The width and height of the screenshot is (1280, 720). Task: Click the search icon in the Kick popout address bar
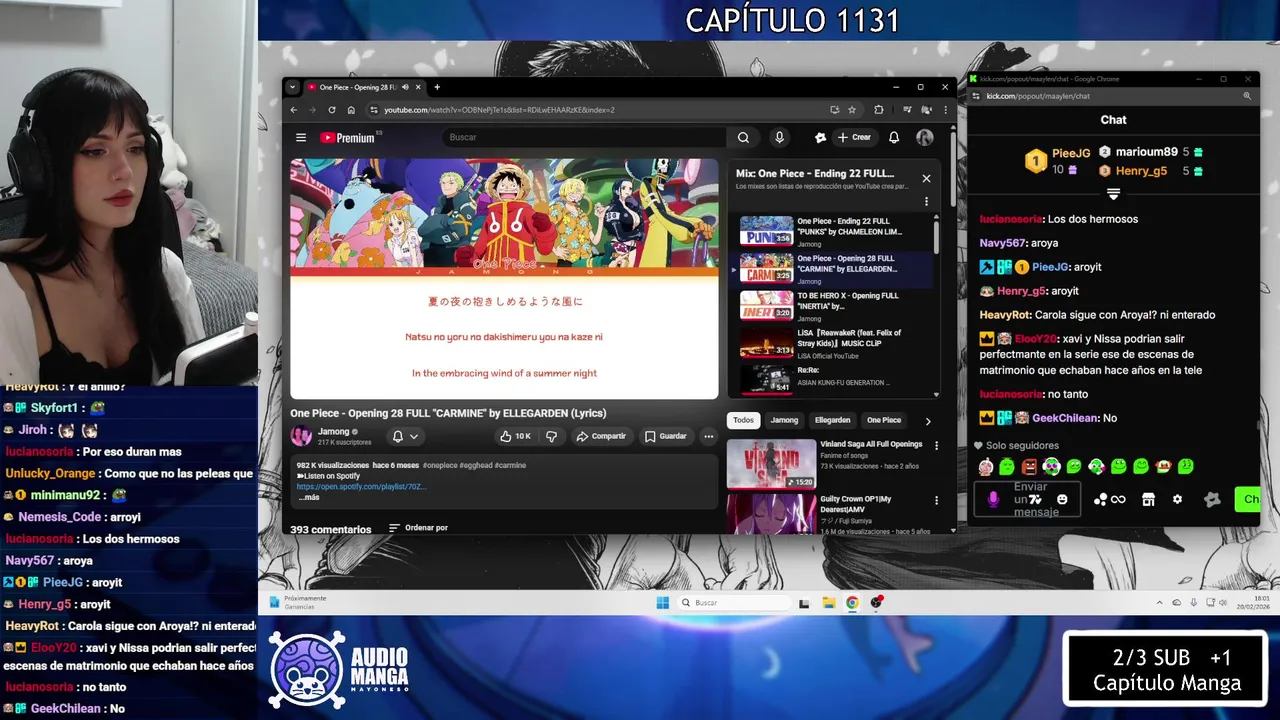coord(1247,96)
